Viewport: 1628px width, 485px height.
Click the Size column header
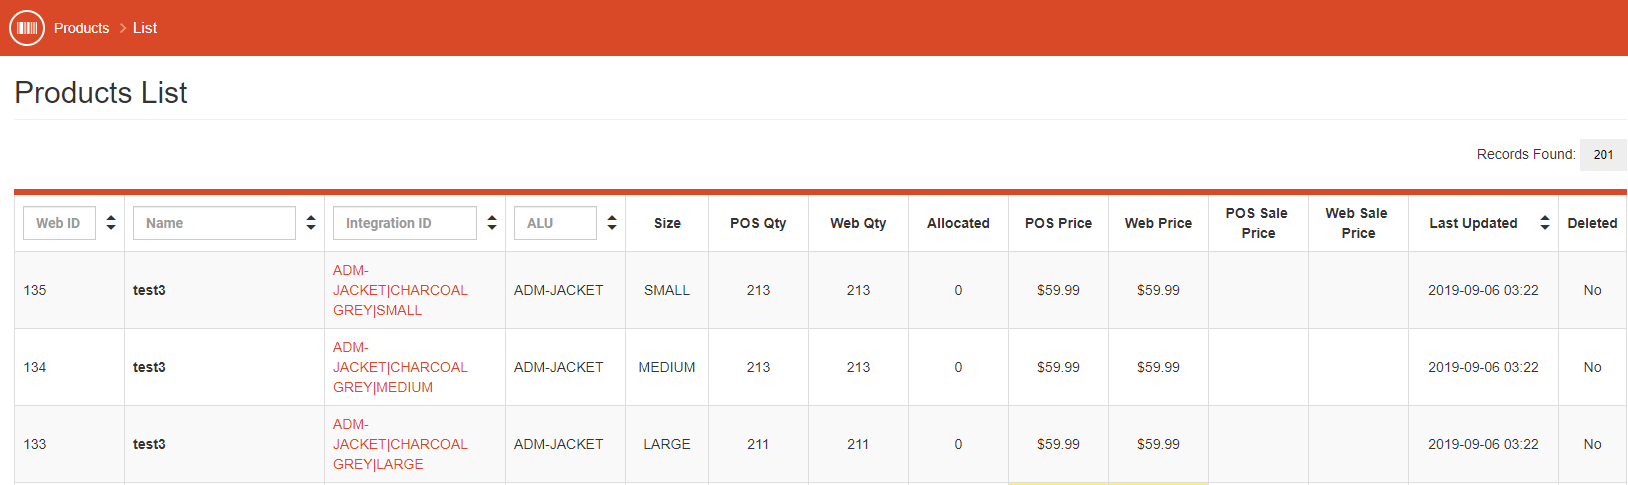[667, 223]
